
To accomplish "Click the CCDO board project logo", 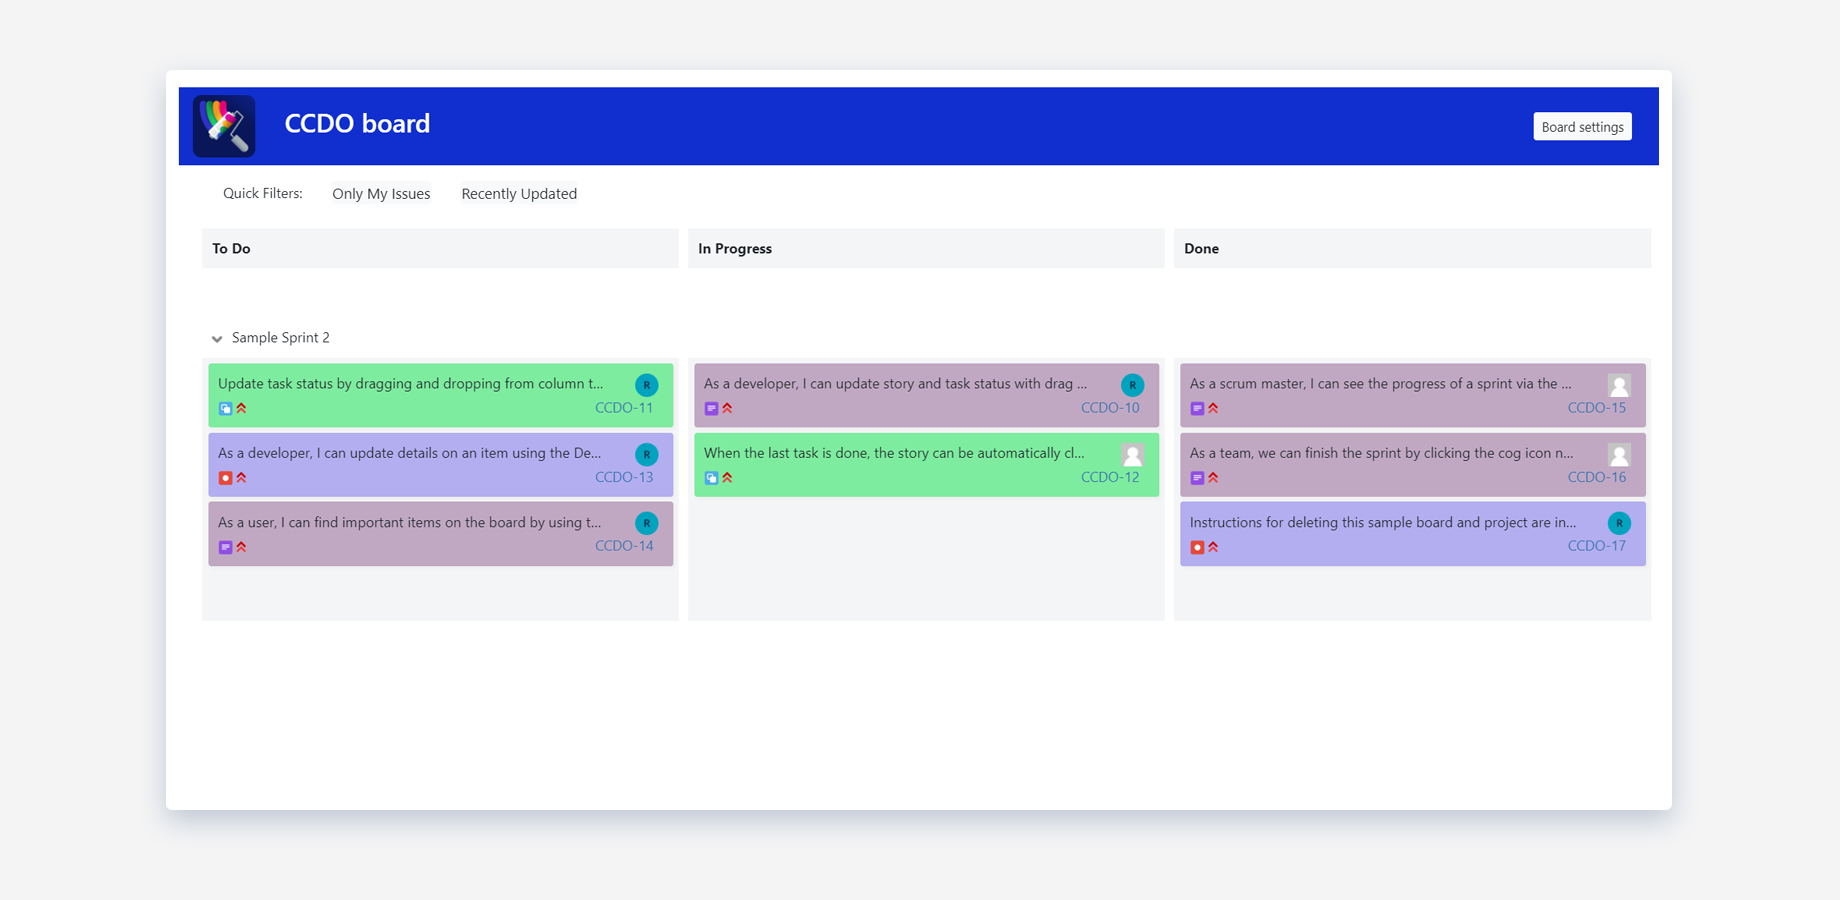I will 224,126.
